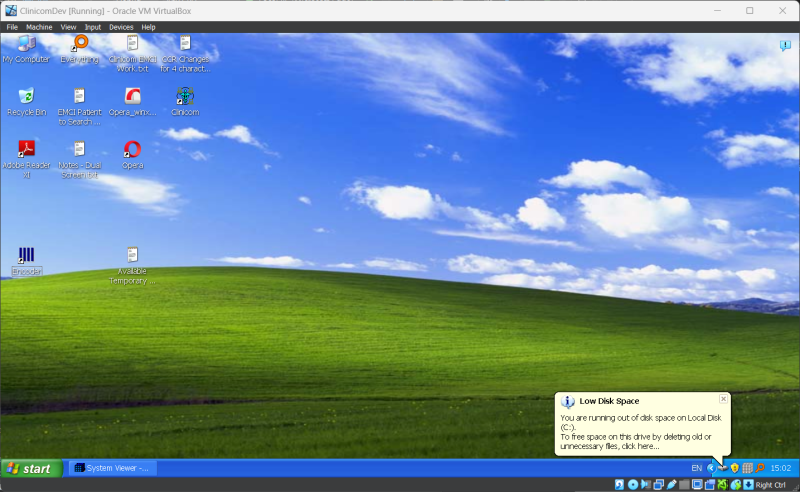Click the green VirtualBox CPU status icon
Screen dimensions: 800x492
pos(723,485)
